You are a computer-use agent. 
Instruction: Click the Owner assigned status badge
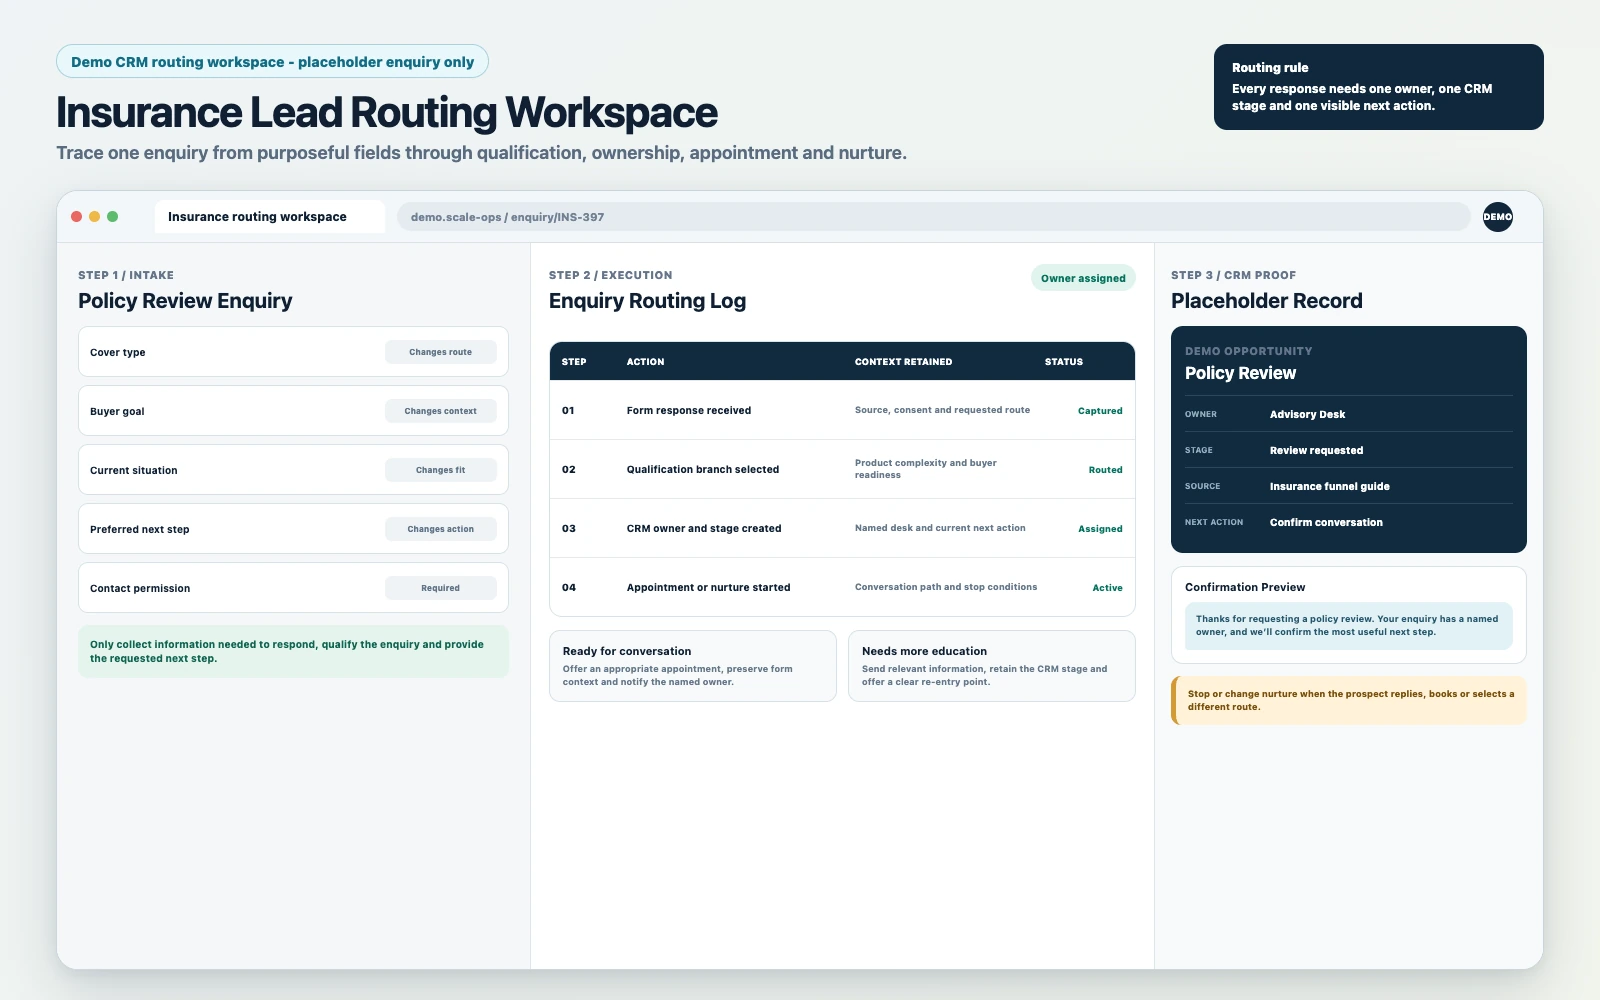click(1083, 278)
